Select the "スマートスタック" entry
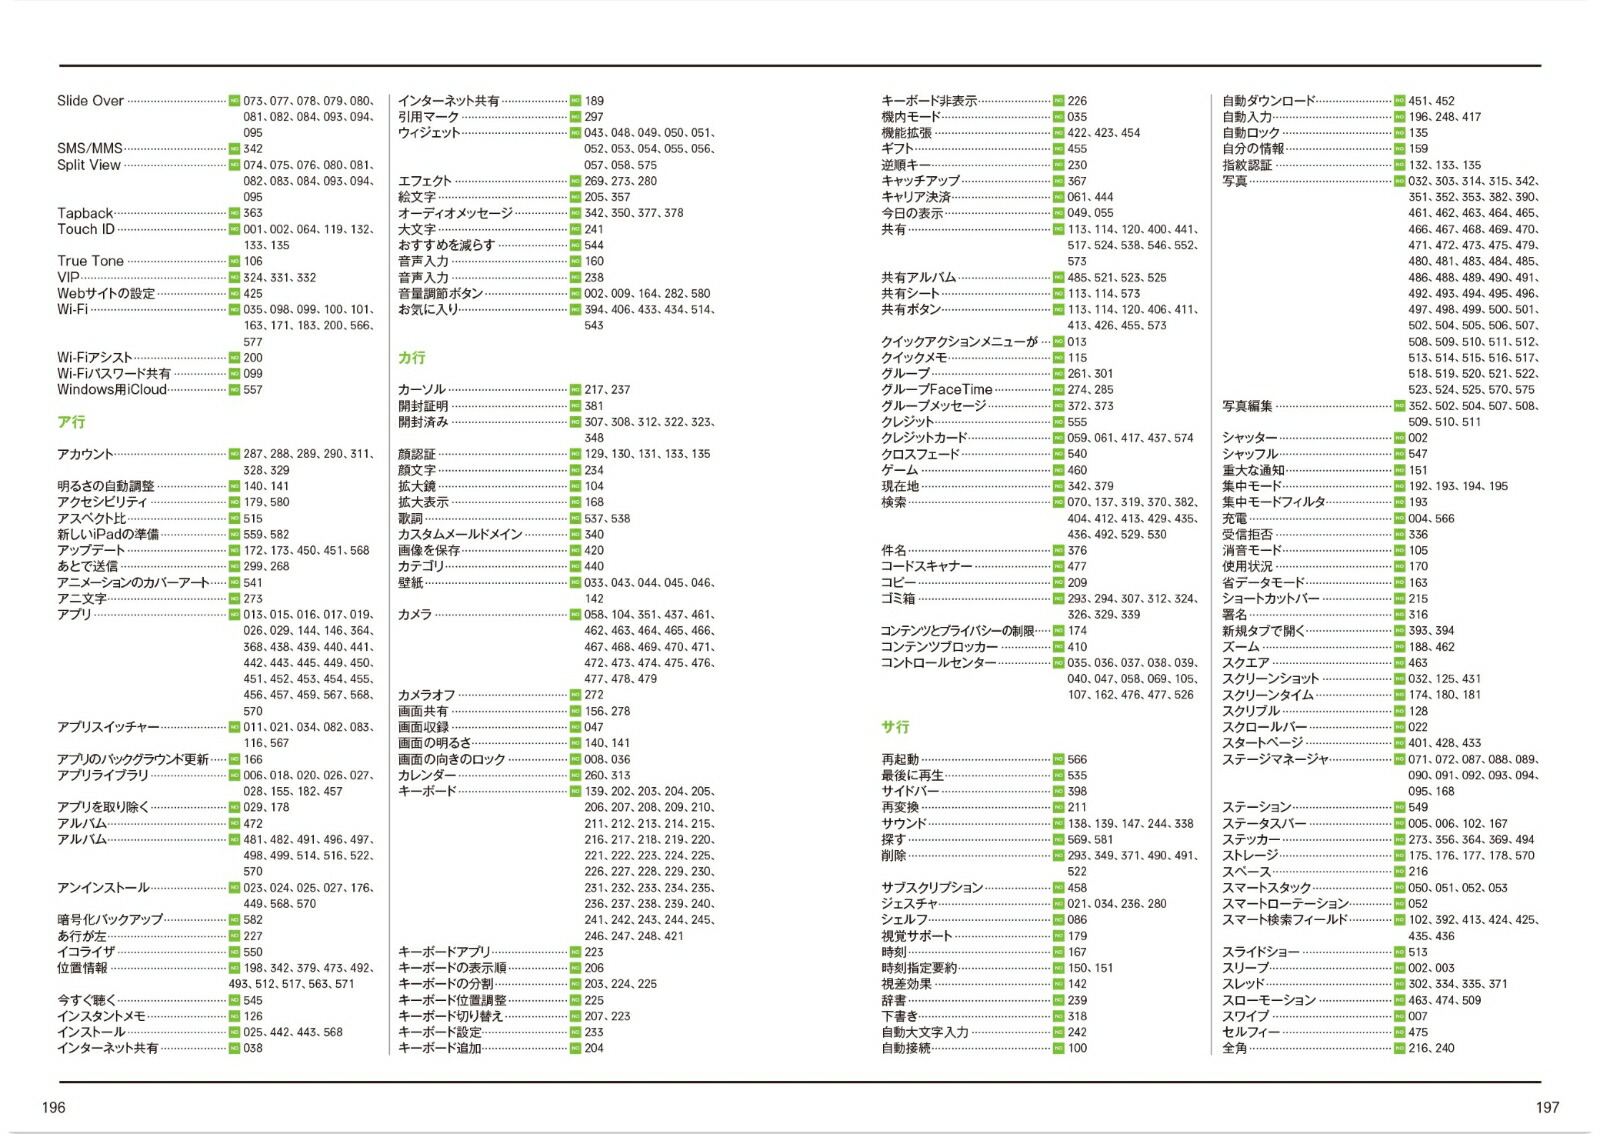 (x=1267, y=888)
